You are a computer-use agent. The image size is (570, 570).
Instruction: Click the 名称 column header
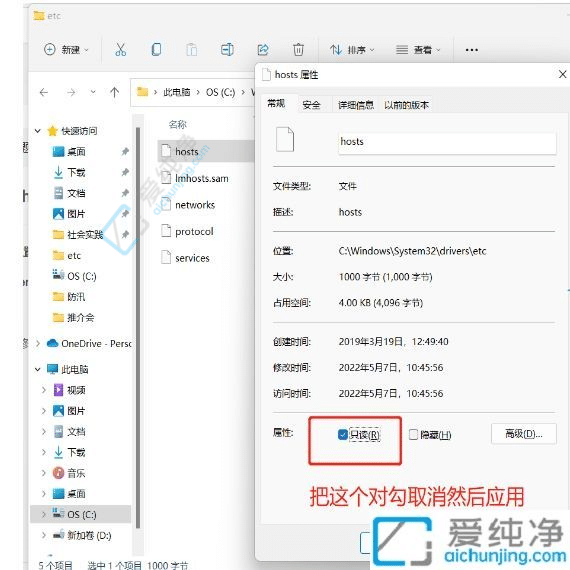click(177, 125)
